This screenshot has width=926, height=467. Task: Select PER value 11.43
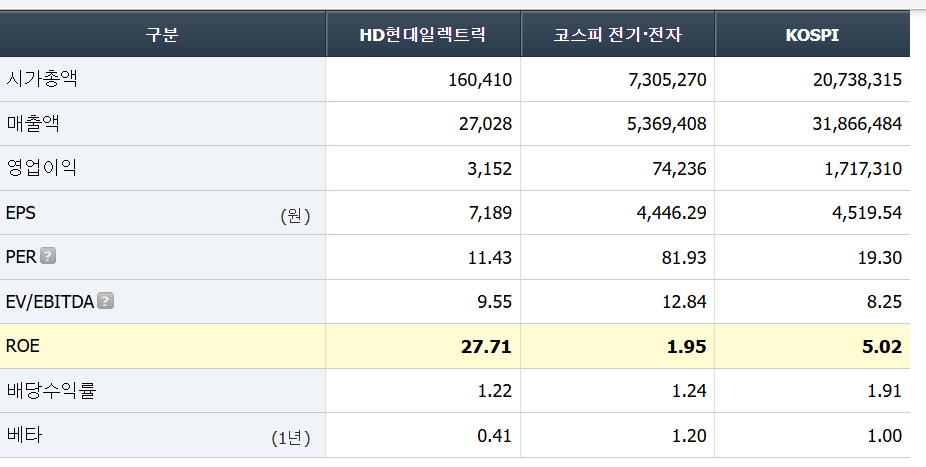coord(490,258)
